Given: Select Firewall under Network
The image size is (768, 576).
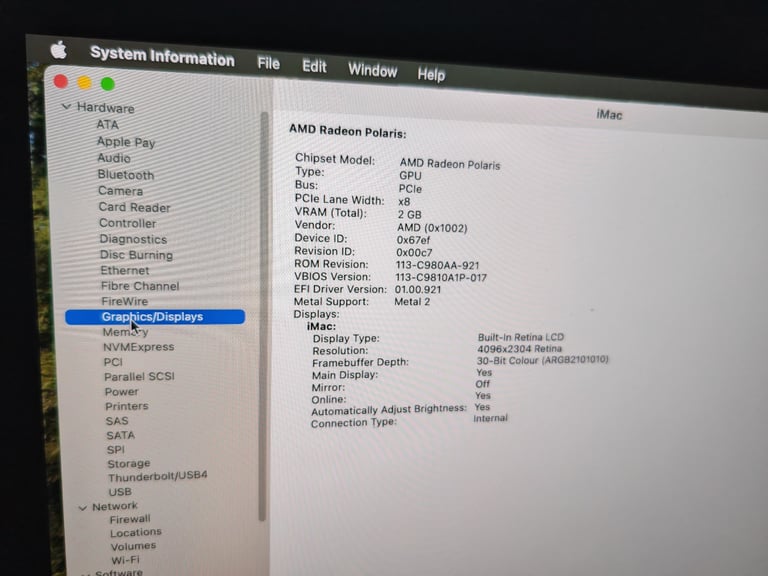Looking at the screenshot, I should pyautogui.click(x=130, y=519).
